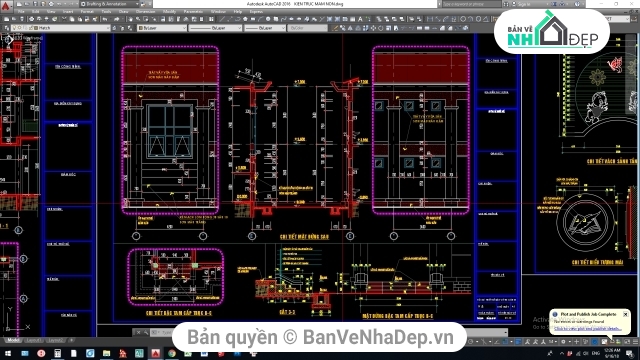Close the command line panel X
The image size is (640, 360).
tap(138, 333)
